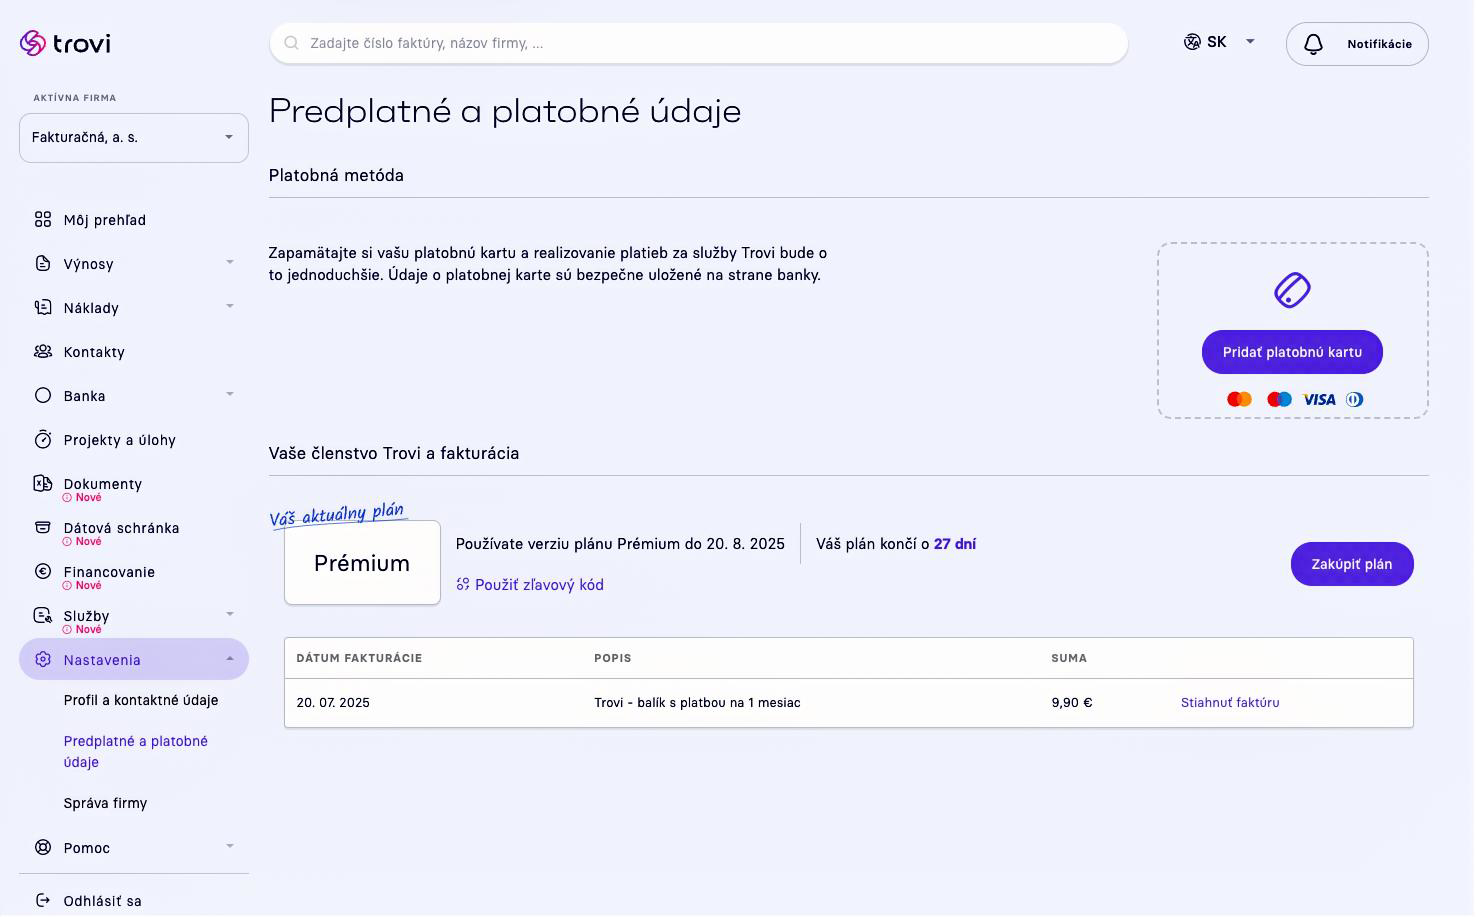The width and height of the screenshot is (1476, 917).
Task: Click the Kontakty people icon
Action: (43, 352)
